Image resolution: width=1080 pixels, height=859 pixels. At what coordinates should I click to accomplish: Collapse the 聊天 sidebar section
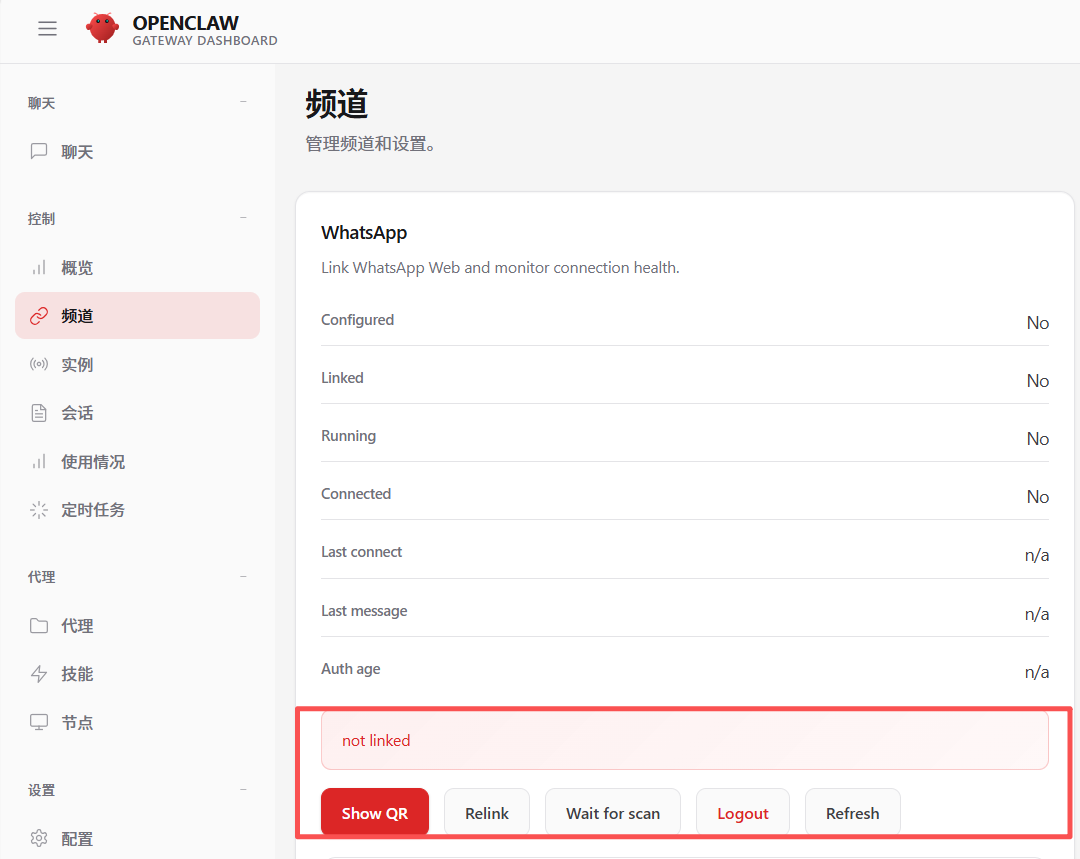pos(243,103)
